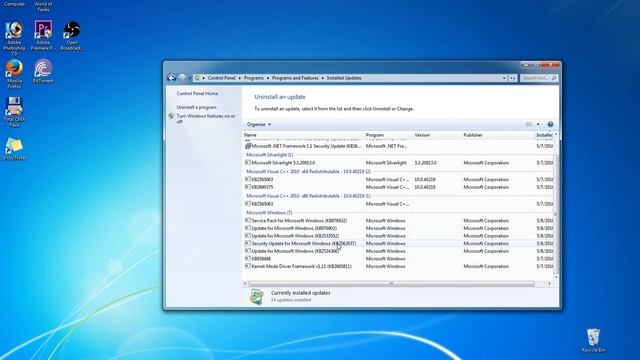640x360 pixels.
Task: Select Kernel-Mode Driver Framework v1.11 (KB2685811)
Action: click(x=398, y=266)
